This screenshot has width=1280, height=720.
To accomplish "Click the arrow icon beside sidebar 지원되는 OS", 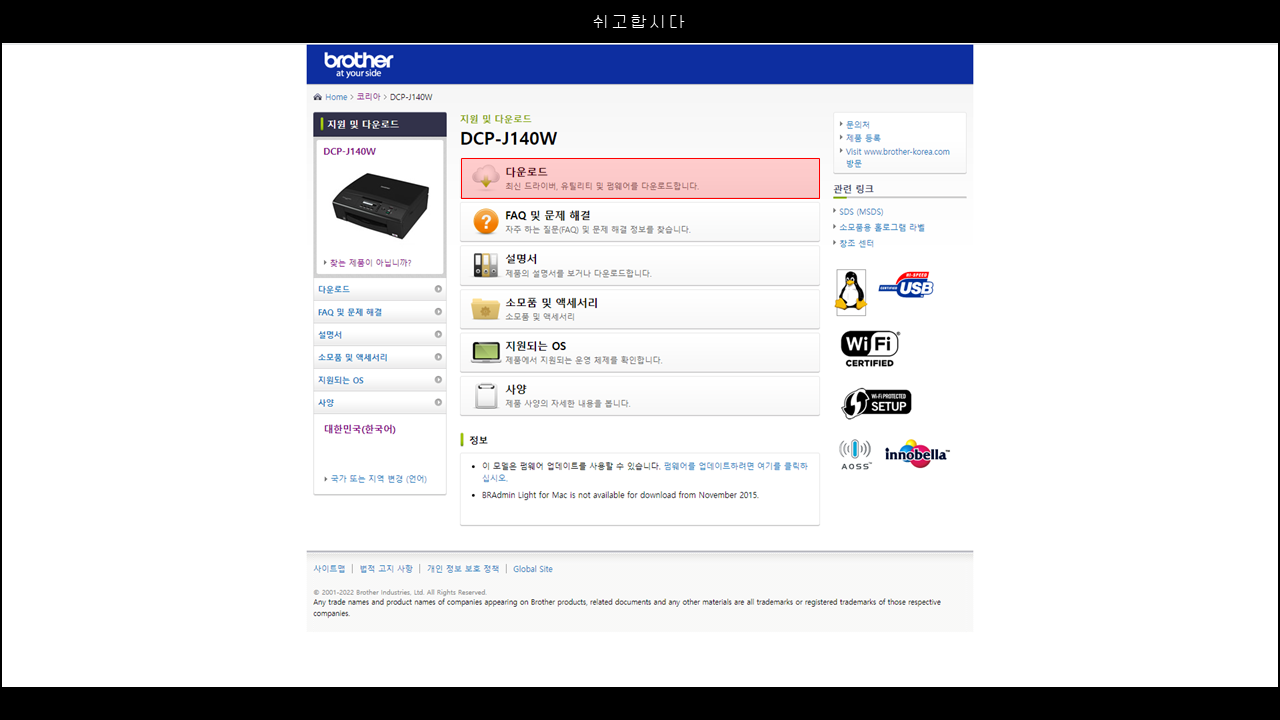I will point(438,380).
